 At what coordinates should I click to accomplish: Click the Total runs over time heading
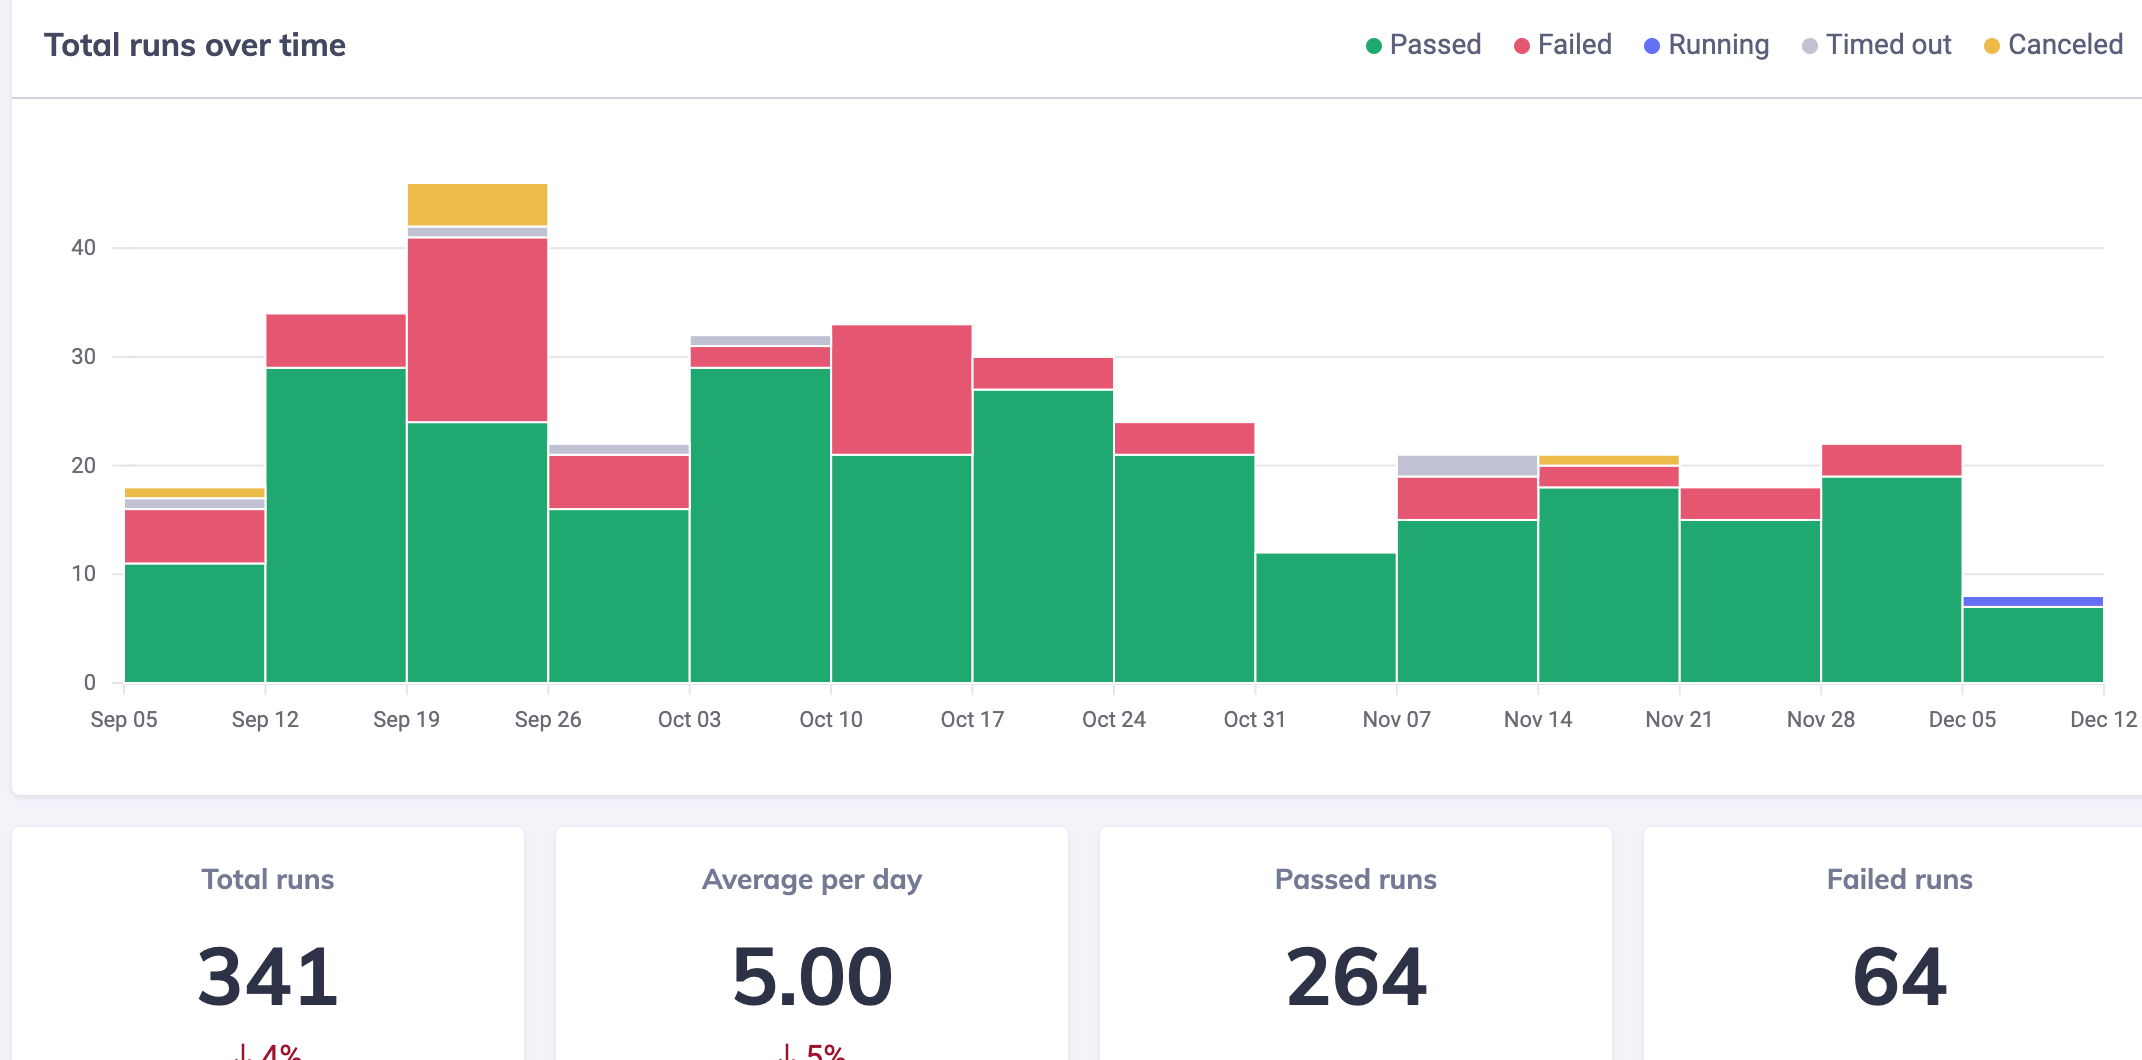click(x=195, y=45)
